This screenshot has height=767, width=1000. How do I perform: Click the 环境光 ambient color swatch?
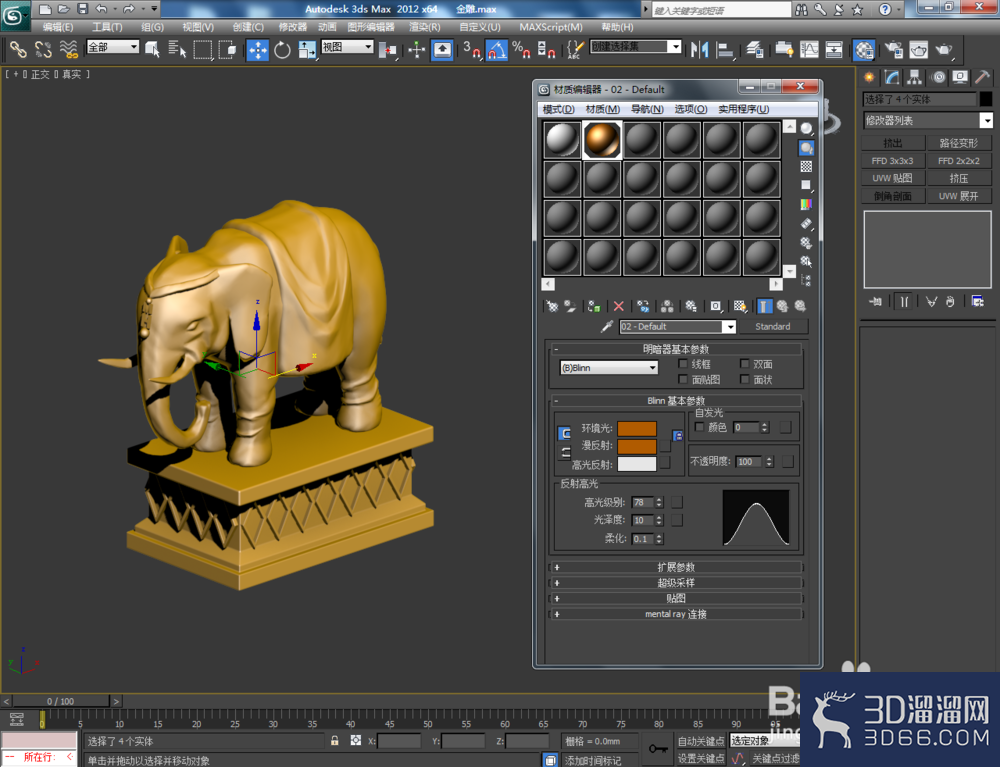636,428
